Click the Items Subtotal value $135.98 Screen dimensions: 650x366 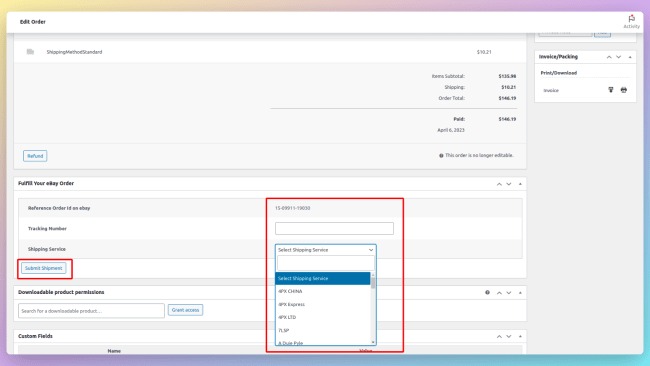(x=507, y=76)
